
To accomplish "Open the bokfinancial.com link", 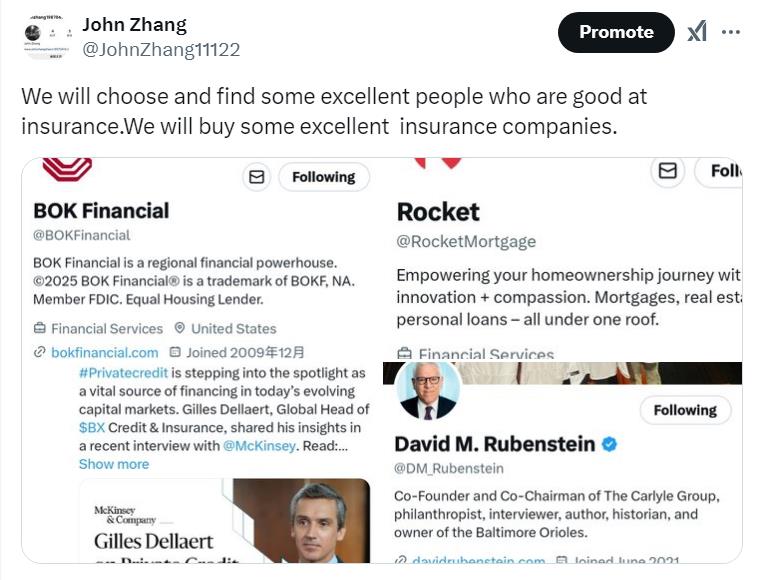I will (104, 352).
